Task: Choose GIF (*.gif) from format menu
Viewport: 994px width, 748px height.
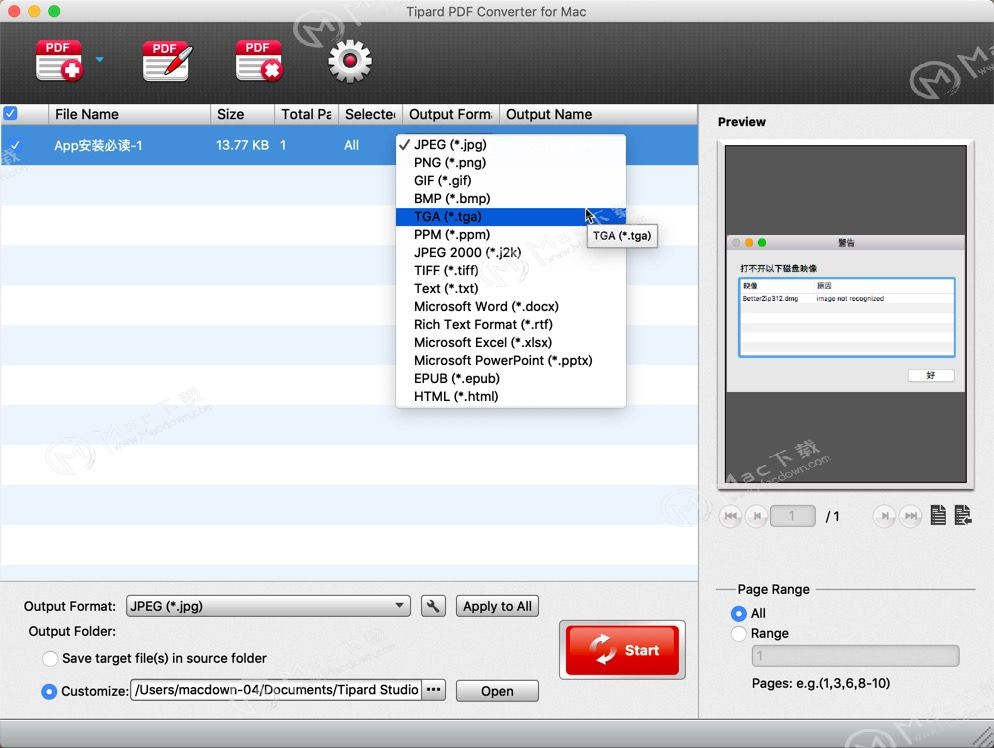Action: tap(510, 181)
